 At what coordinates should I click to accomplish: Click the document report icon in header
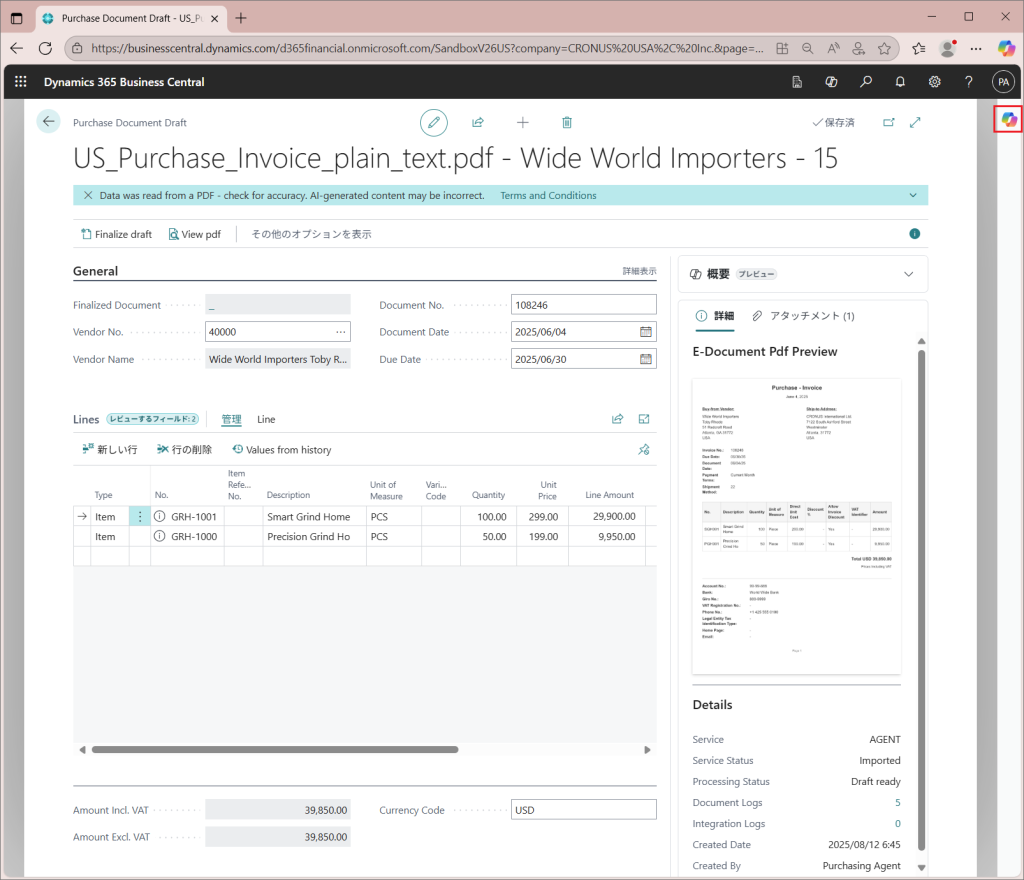point(797,82)
